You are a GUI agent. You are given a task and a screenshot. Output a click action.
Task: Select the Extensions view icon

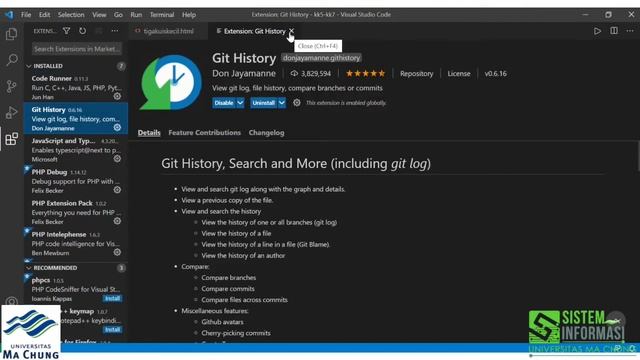(11, 139)
